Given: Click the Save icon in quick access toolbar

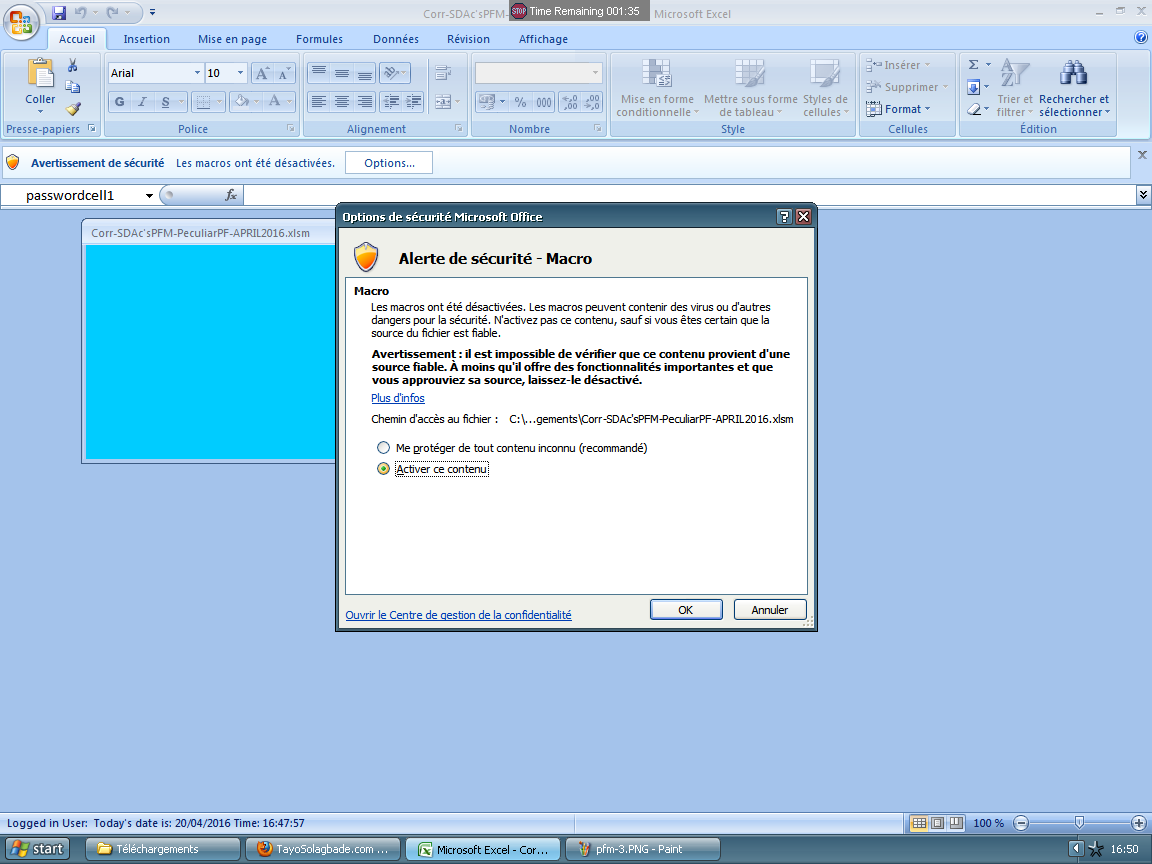Looking at the screenshot, I should 59,12.
